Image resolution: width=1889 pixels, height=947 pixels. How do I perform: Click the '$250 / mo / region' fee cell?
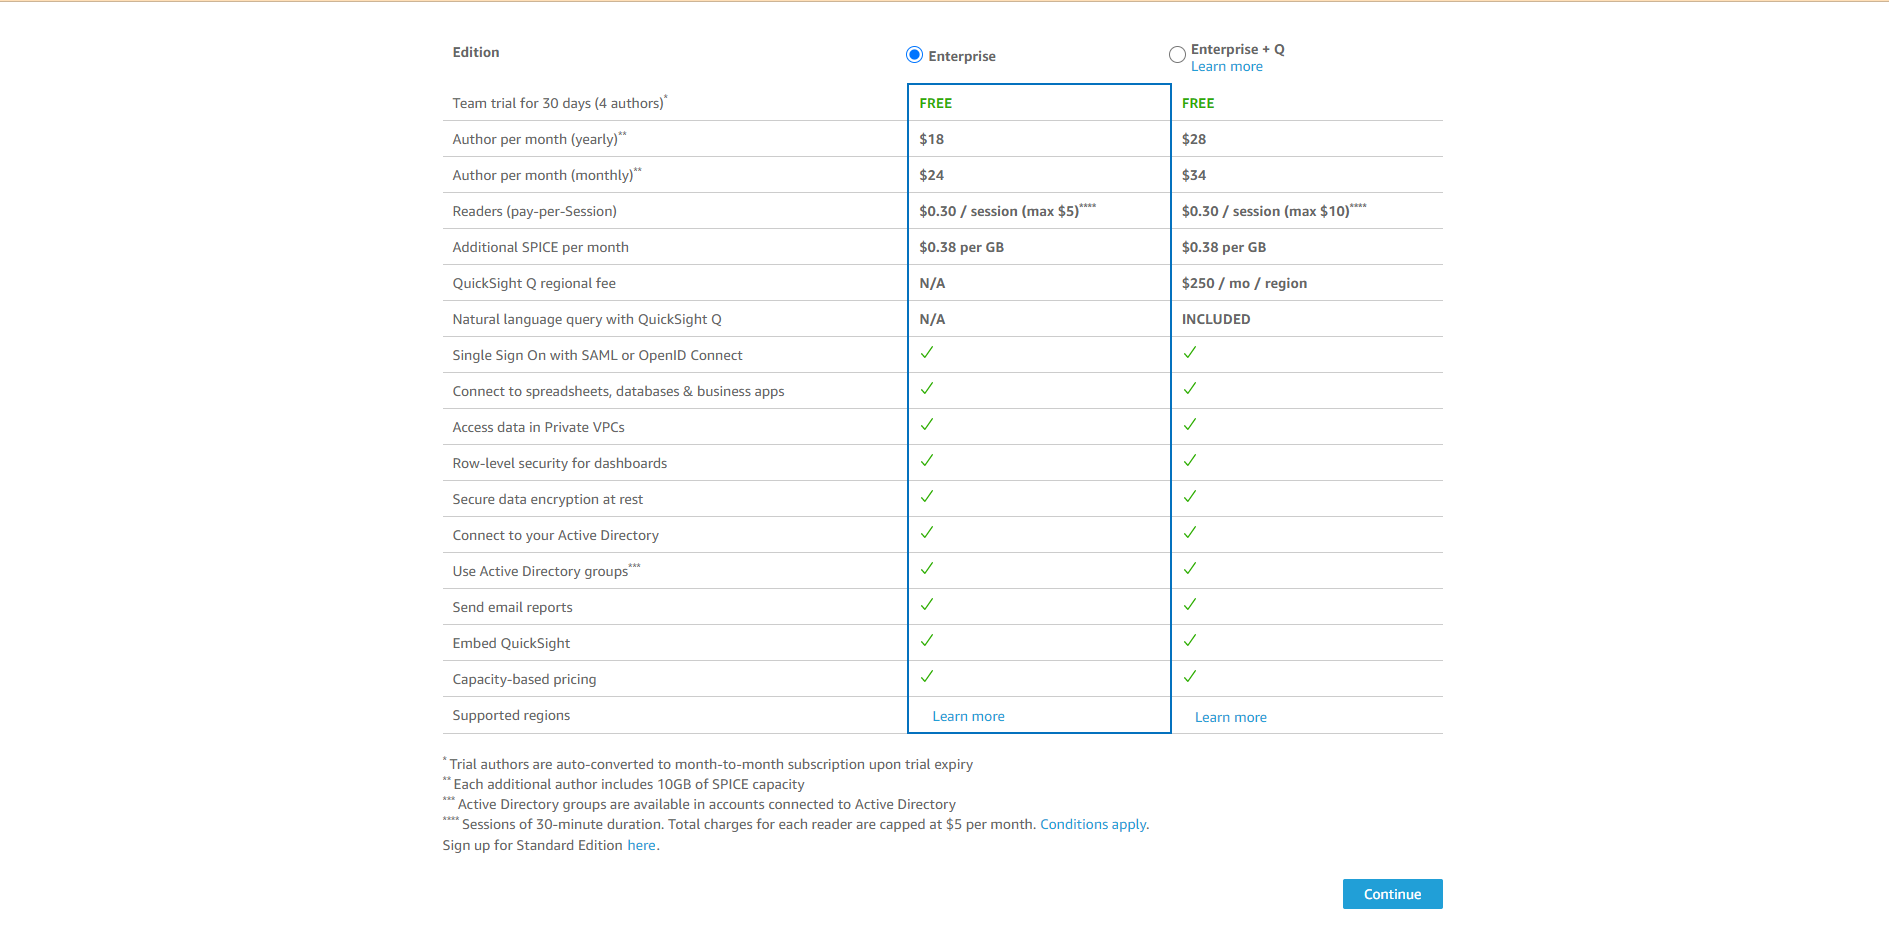point(1244,283)
